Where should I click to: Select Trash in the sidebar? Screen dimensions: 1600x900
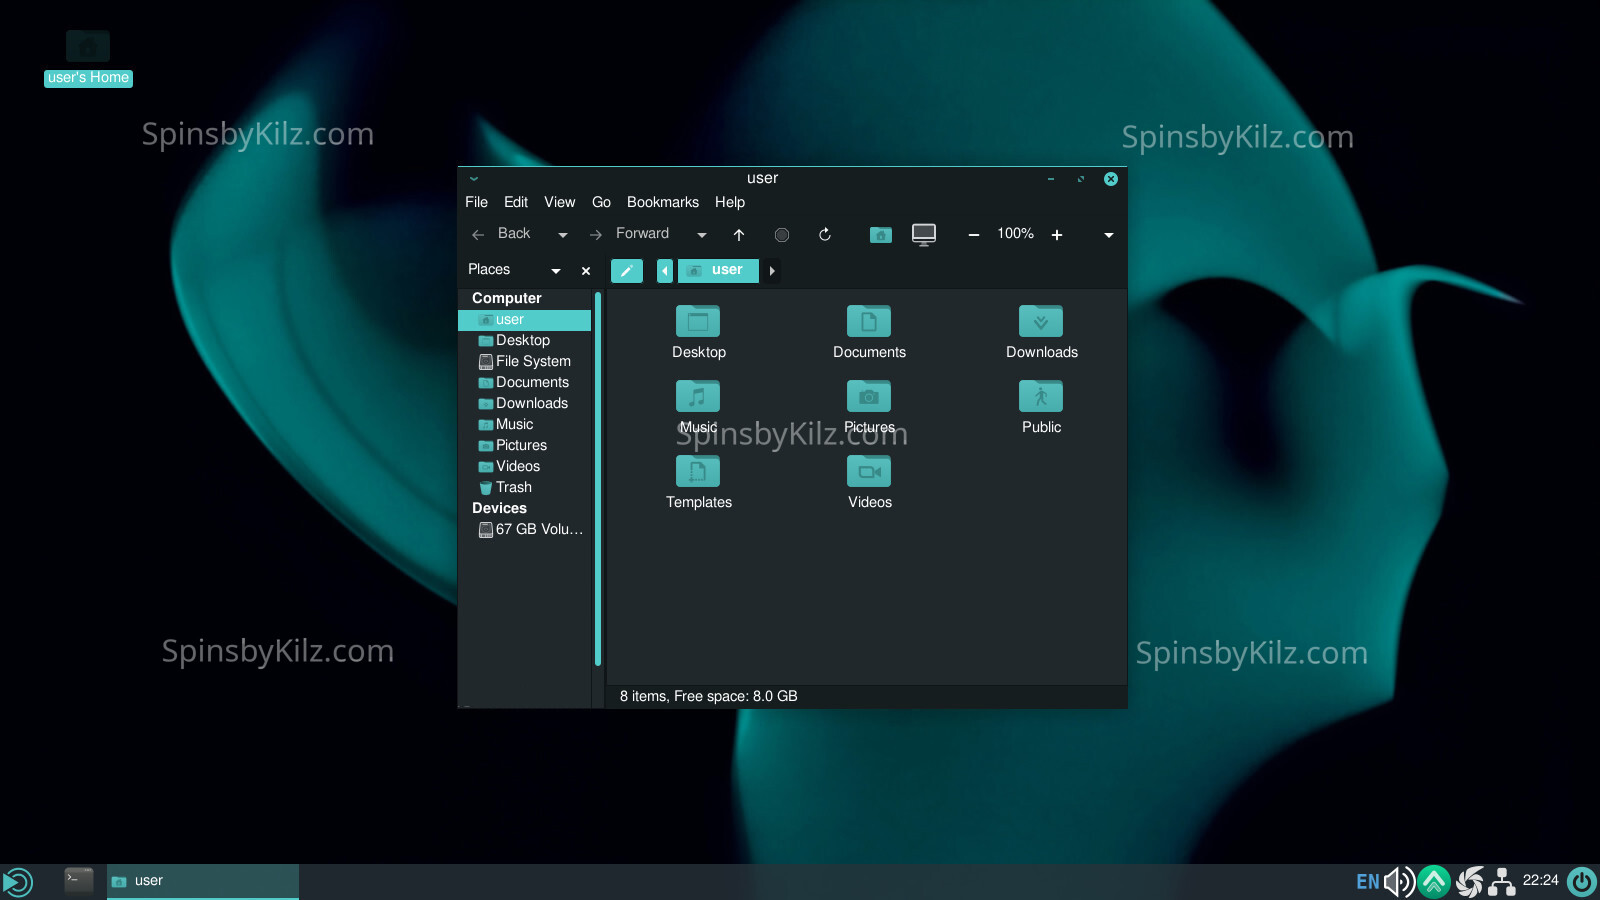click(x=513, y=487)
